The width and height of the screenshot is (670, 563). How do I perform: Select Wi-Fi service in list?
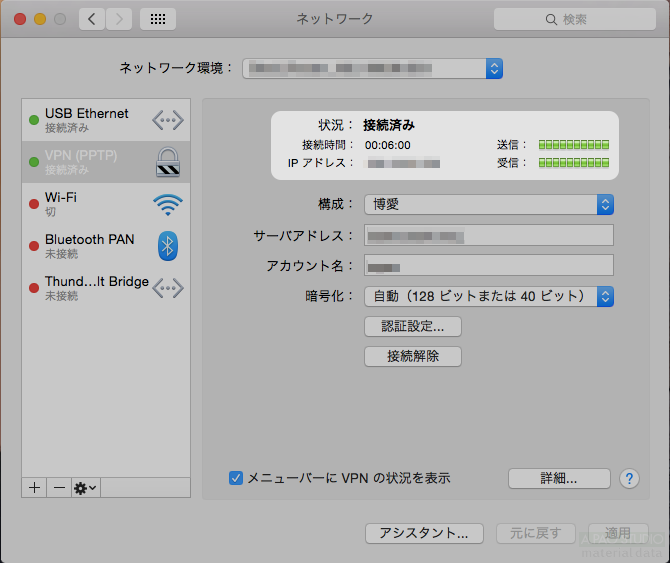point(106,204)
